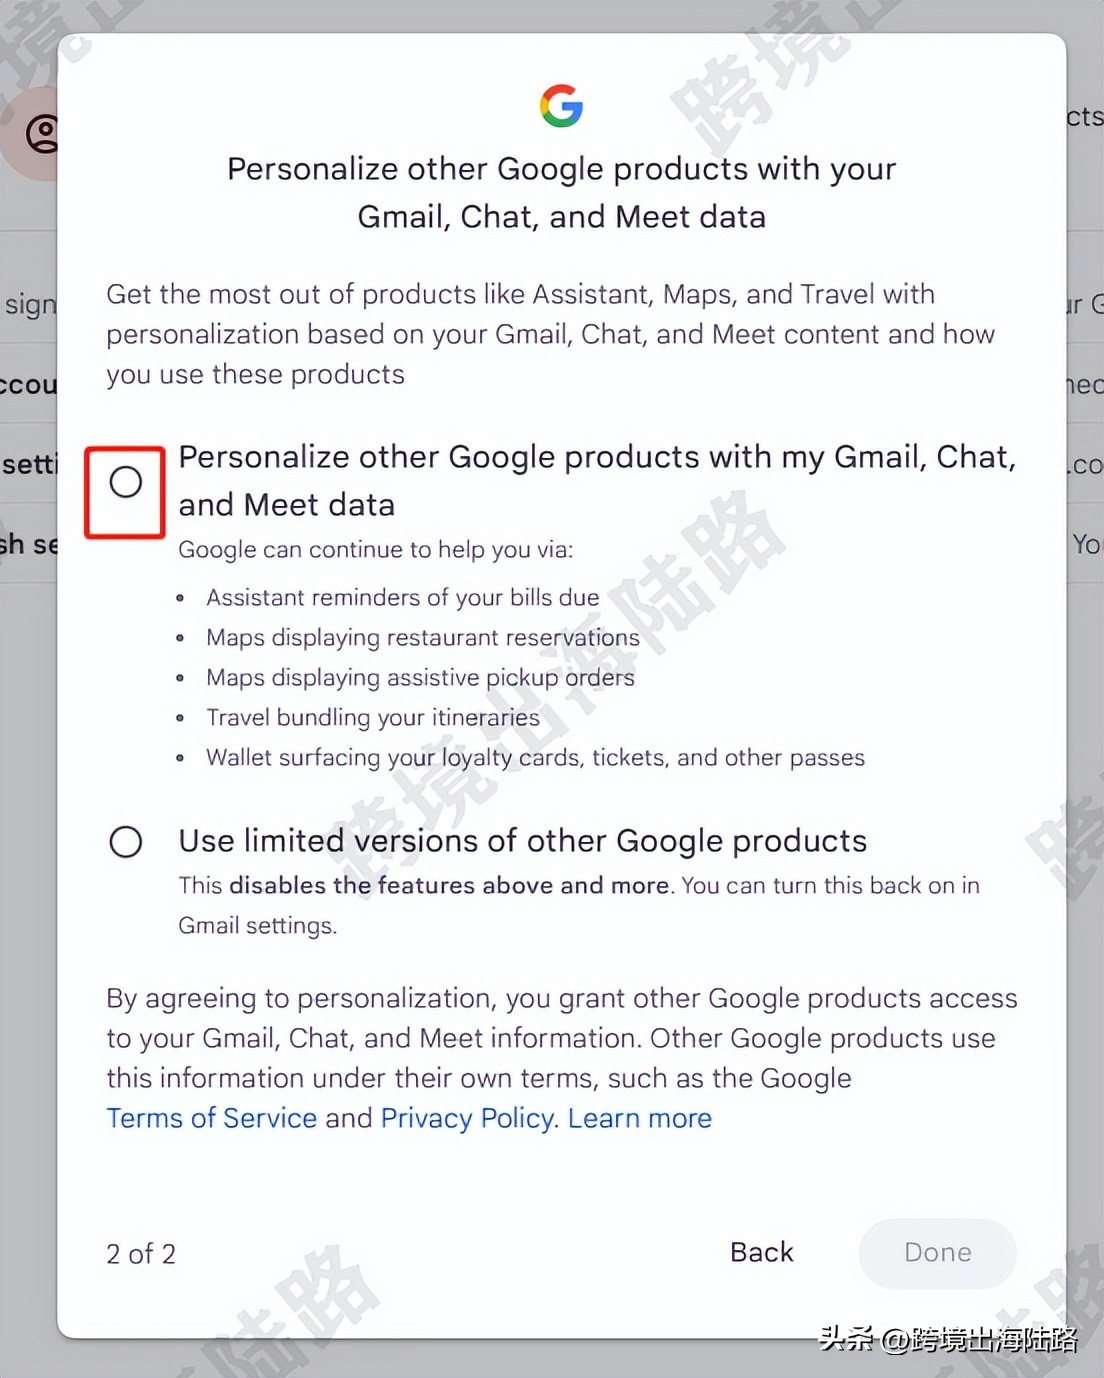Click the circular profile avatar in the top-left
This screenshot has width=1104, height=1378.
coord(40,134)
